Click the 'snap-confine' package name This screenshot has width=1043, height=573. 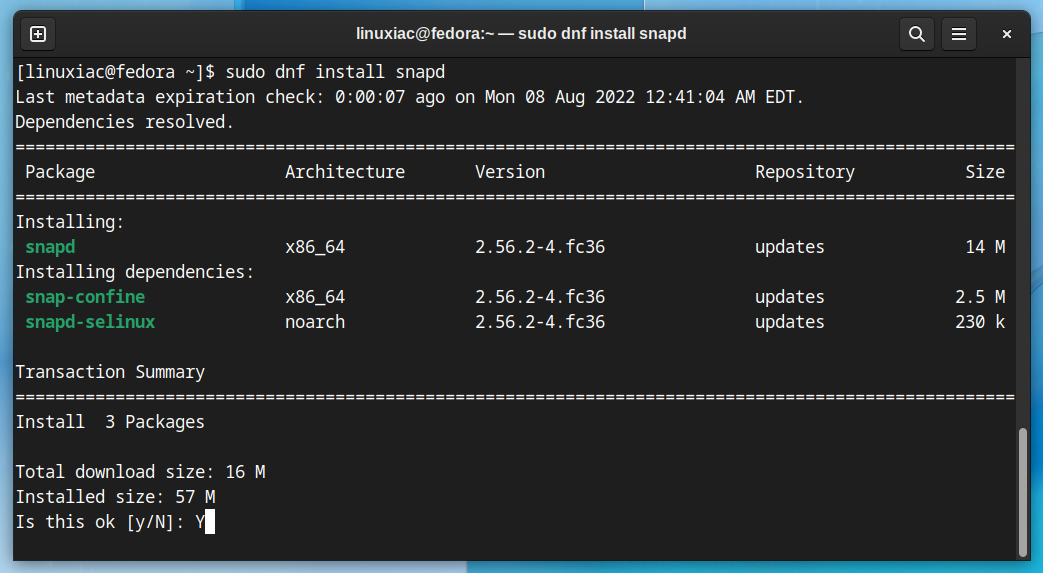click(85, 297)
